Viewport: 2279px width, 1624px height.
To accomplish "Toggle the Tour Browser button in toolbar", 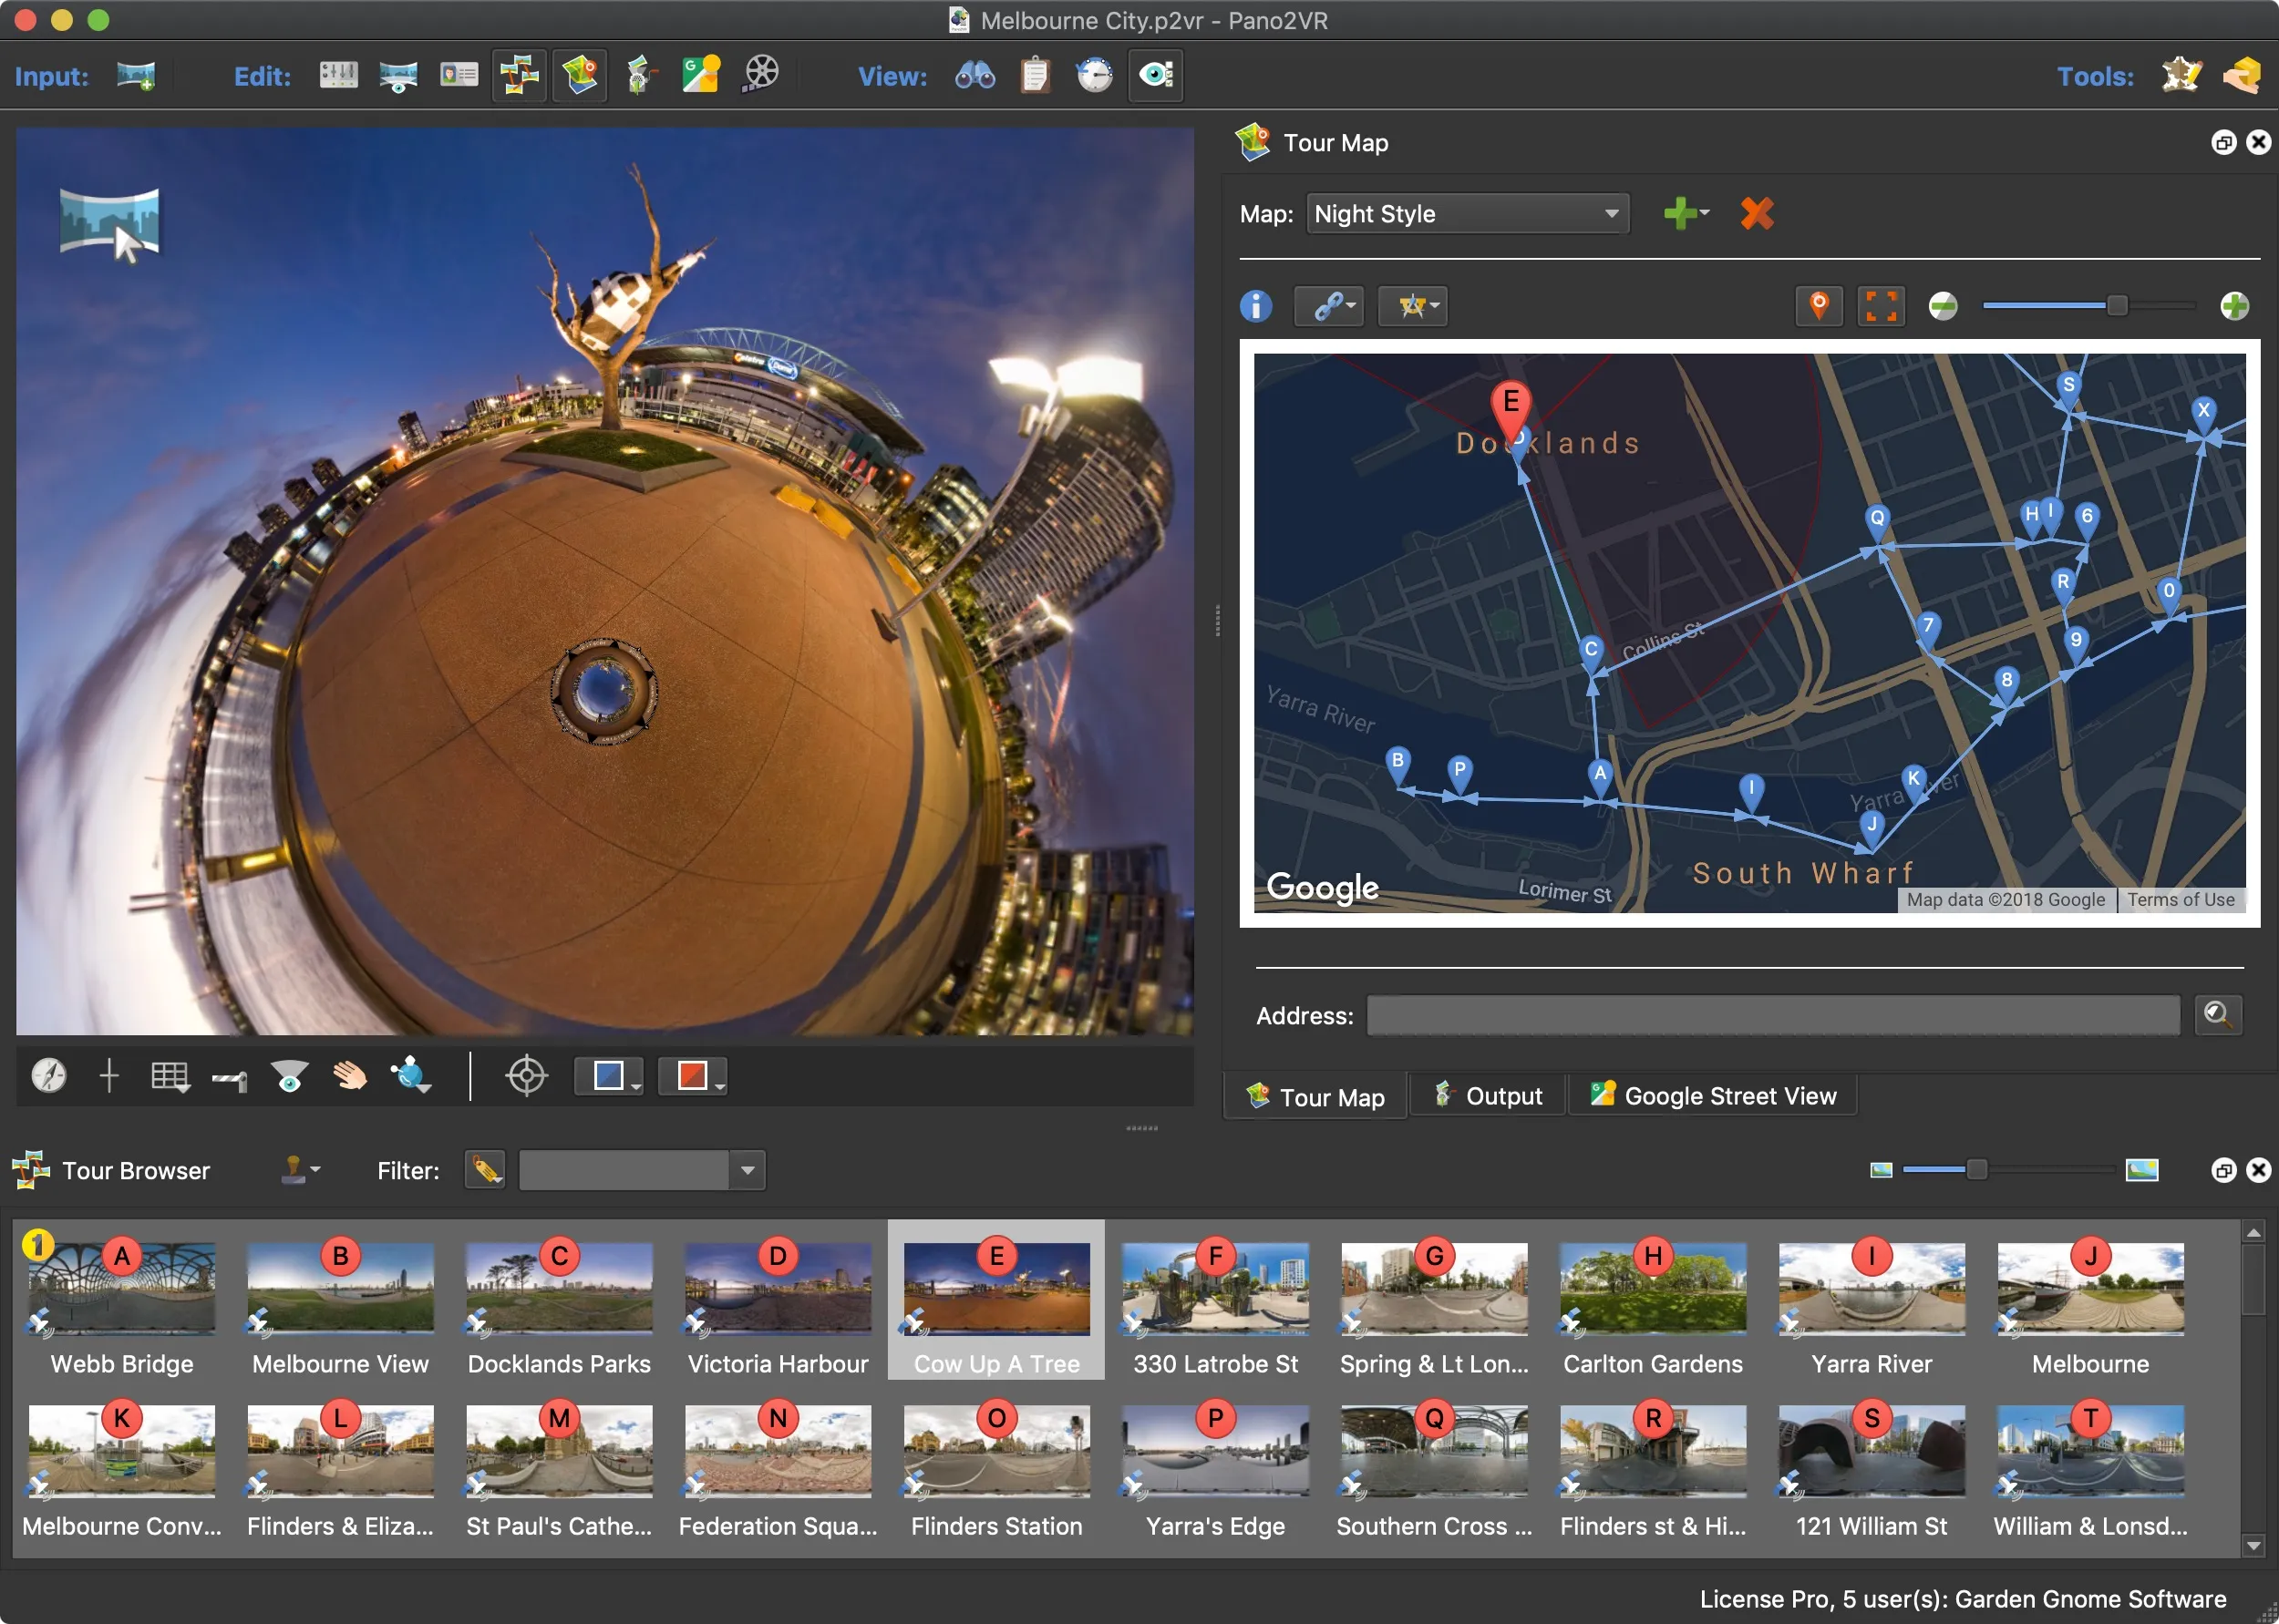I will (519, 76).
